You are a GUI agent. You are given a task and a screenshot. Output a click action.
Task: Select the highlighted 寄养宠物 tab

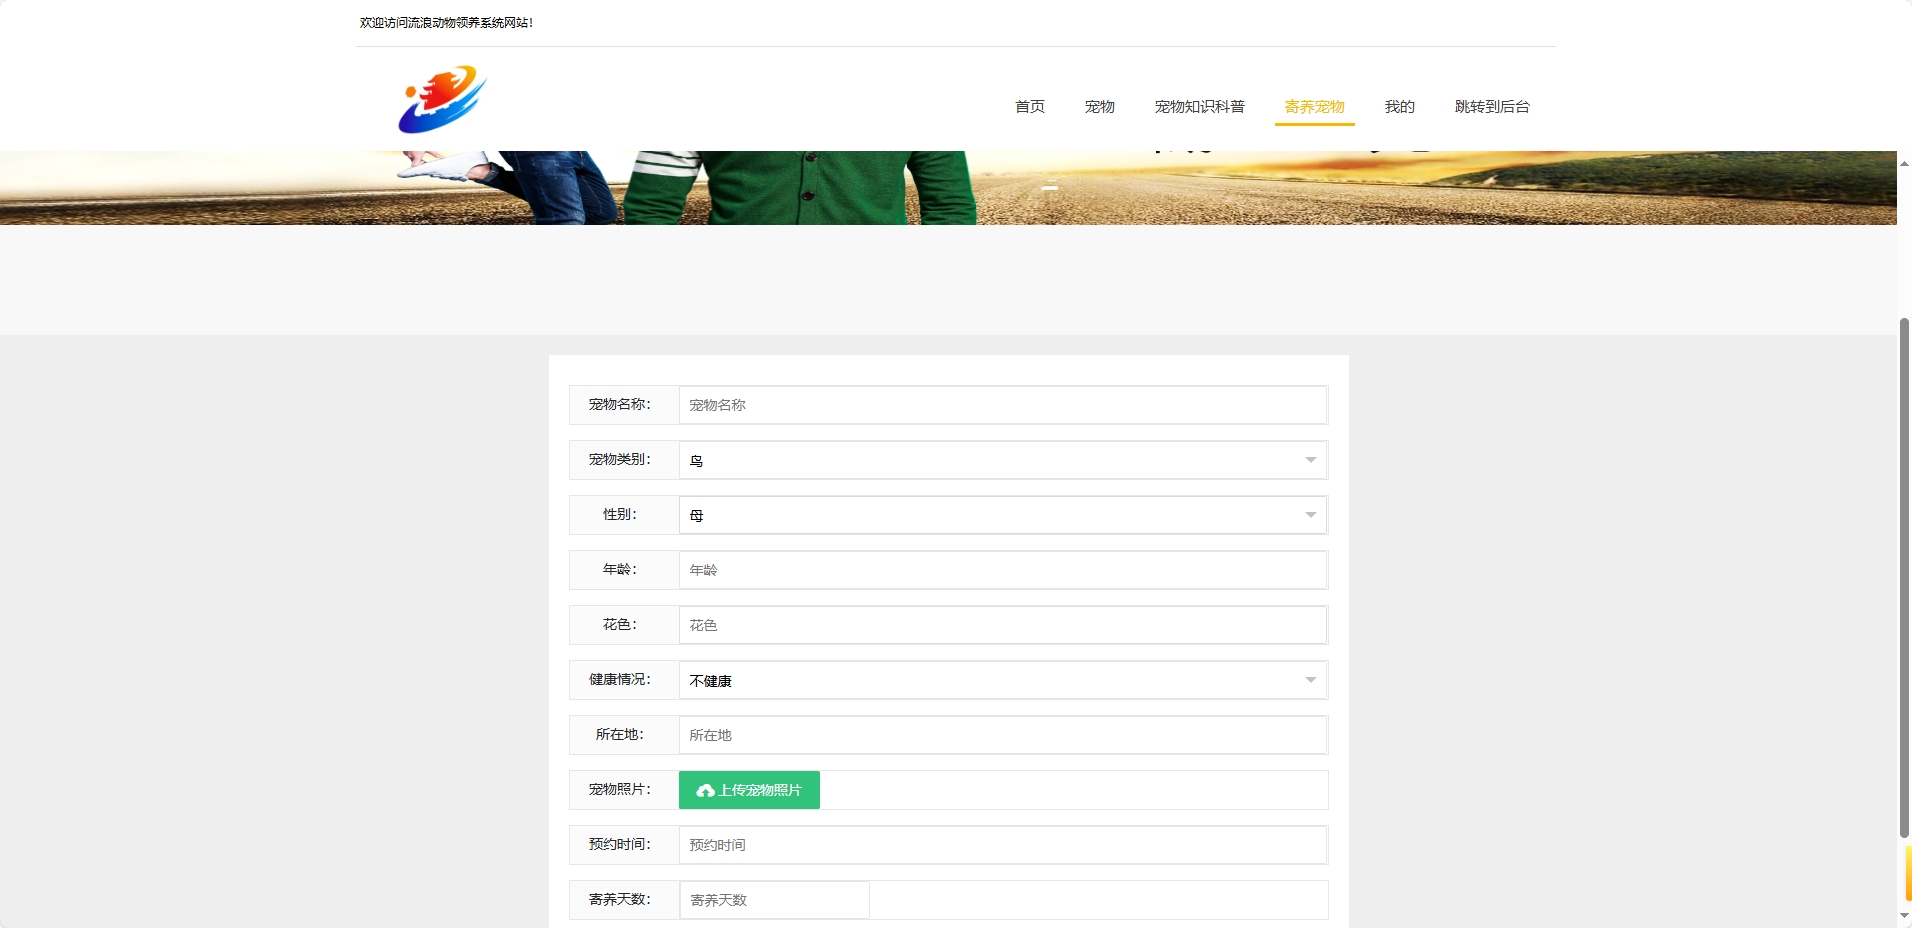[x=1315, y=107]
